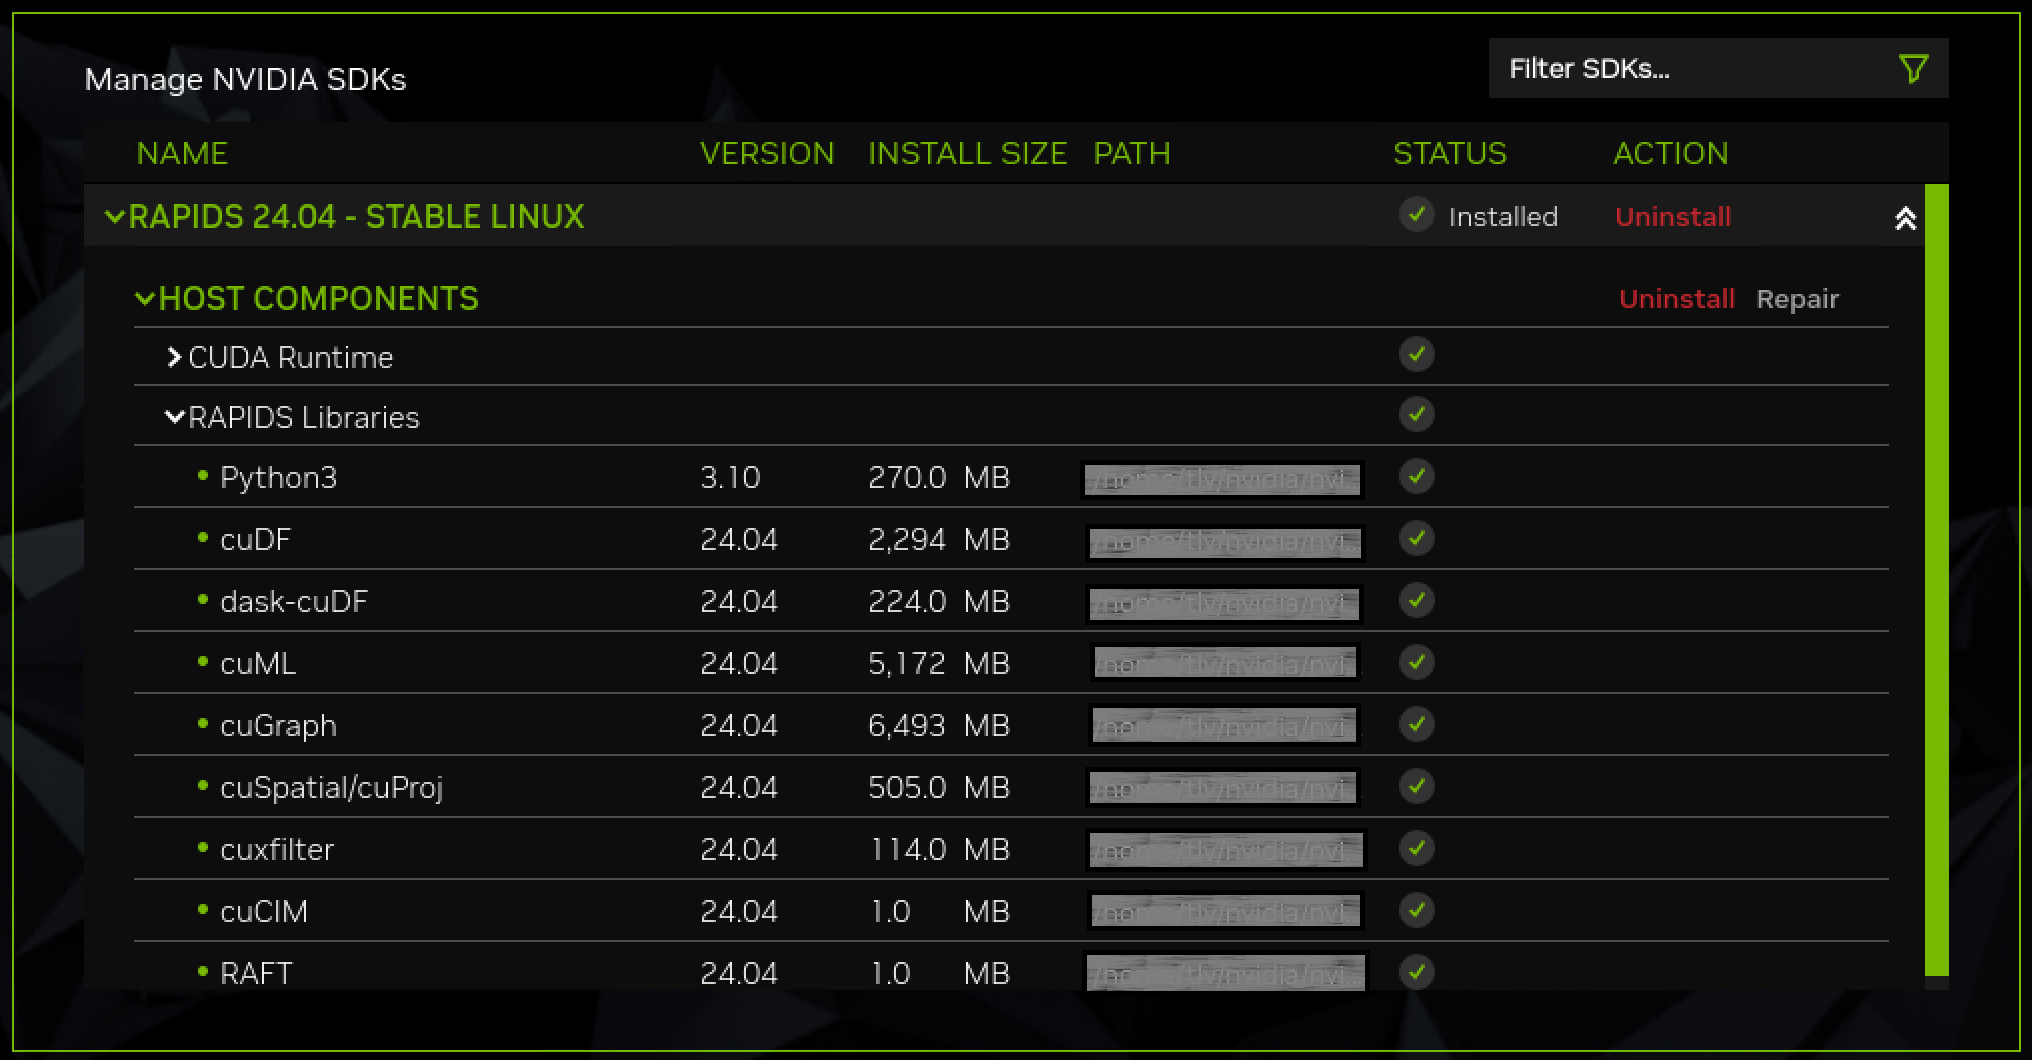This screenshot has width=2032, height=1060.
Task: Expand the CUDA Runtime row
Action: [x=174, y=357]
